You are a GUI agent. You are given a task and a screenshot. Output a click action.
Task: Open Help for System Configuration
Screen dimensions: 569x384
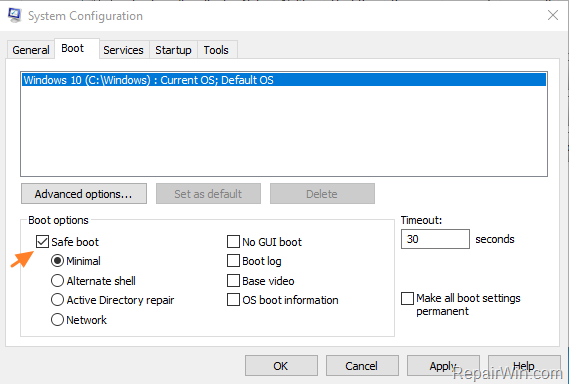coord(524,366)
